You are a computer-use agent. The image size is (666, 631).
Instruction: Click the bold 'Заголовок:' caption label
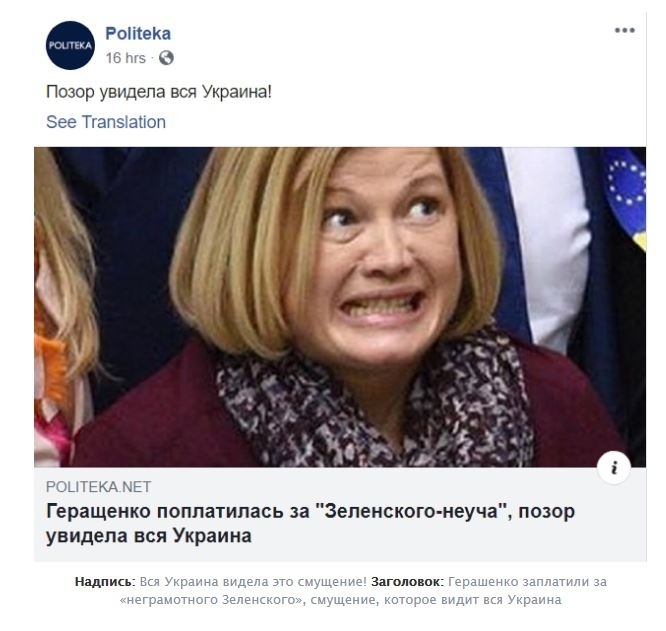tap(407, 582)
